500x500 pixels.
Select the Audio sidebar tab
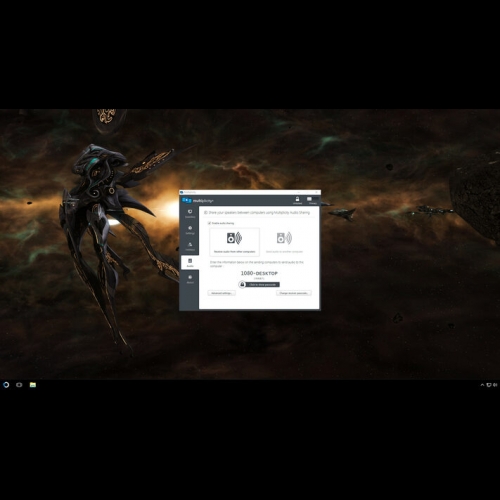(x=190, y=263)
